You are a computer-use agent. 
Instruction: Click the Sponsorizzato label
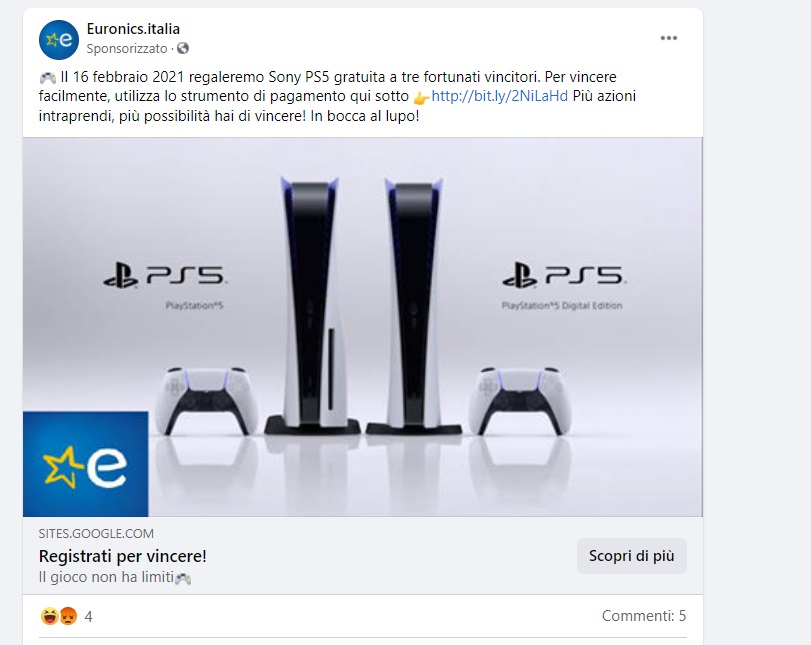pyautogui.click(x=127, y=49)
